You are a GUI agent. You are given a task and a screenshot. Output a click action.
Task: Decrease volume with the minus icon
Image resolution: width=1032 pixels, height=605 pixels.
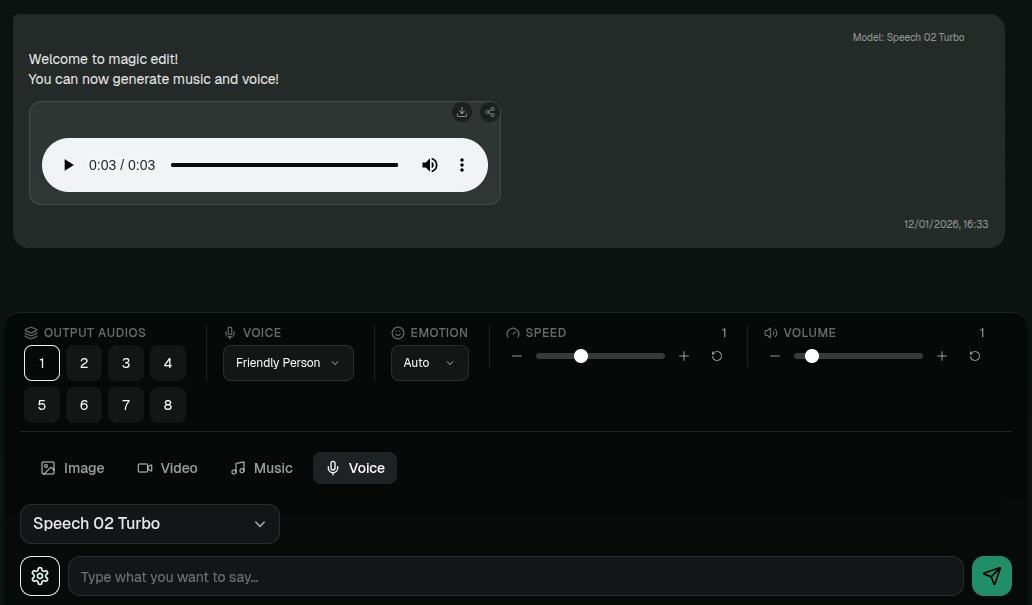(x=775, y=356)
